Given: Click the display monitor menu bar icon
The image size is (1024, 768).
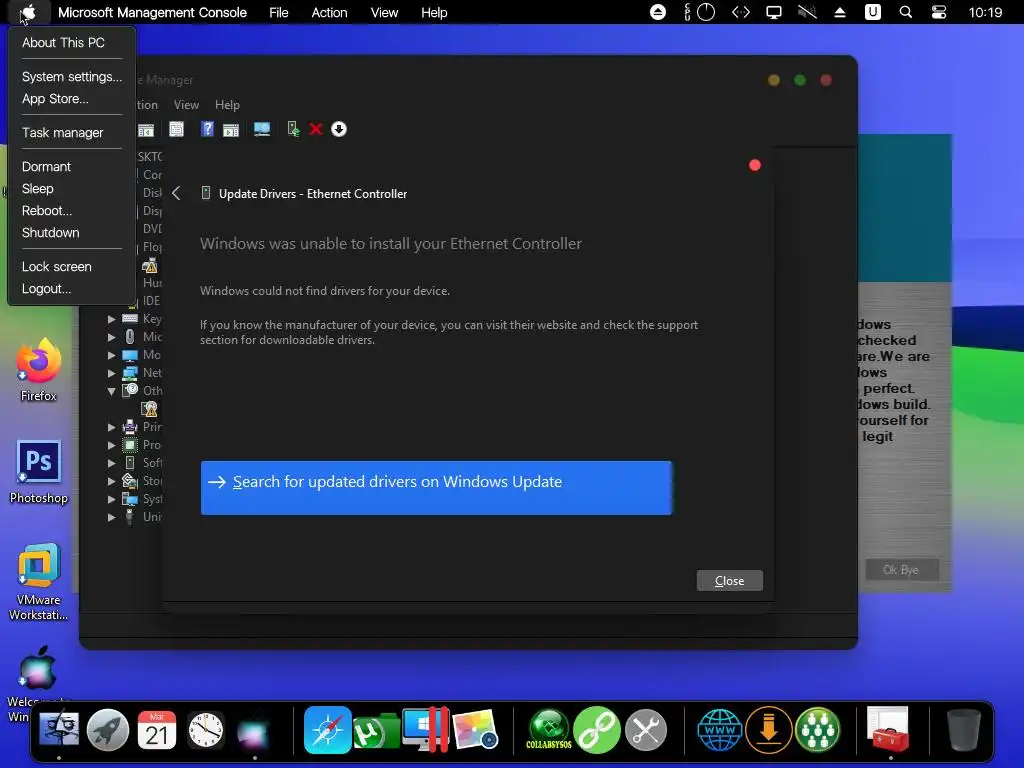Looking at the screenshot, I should 774,12.
